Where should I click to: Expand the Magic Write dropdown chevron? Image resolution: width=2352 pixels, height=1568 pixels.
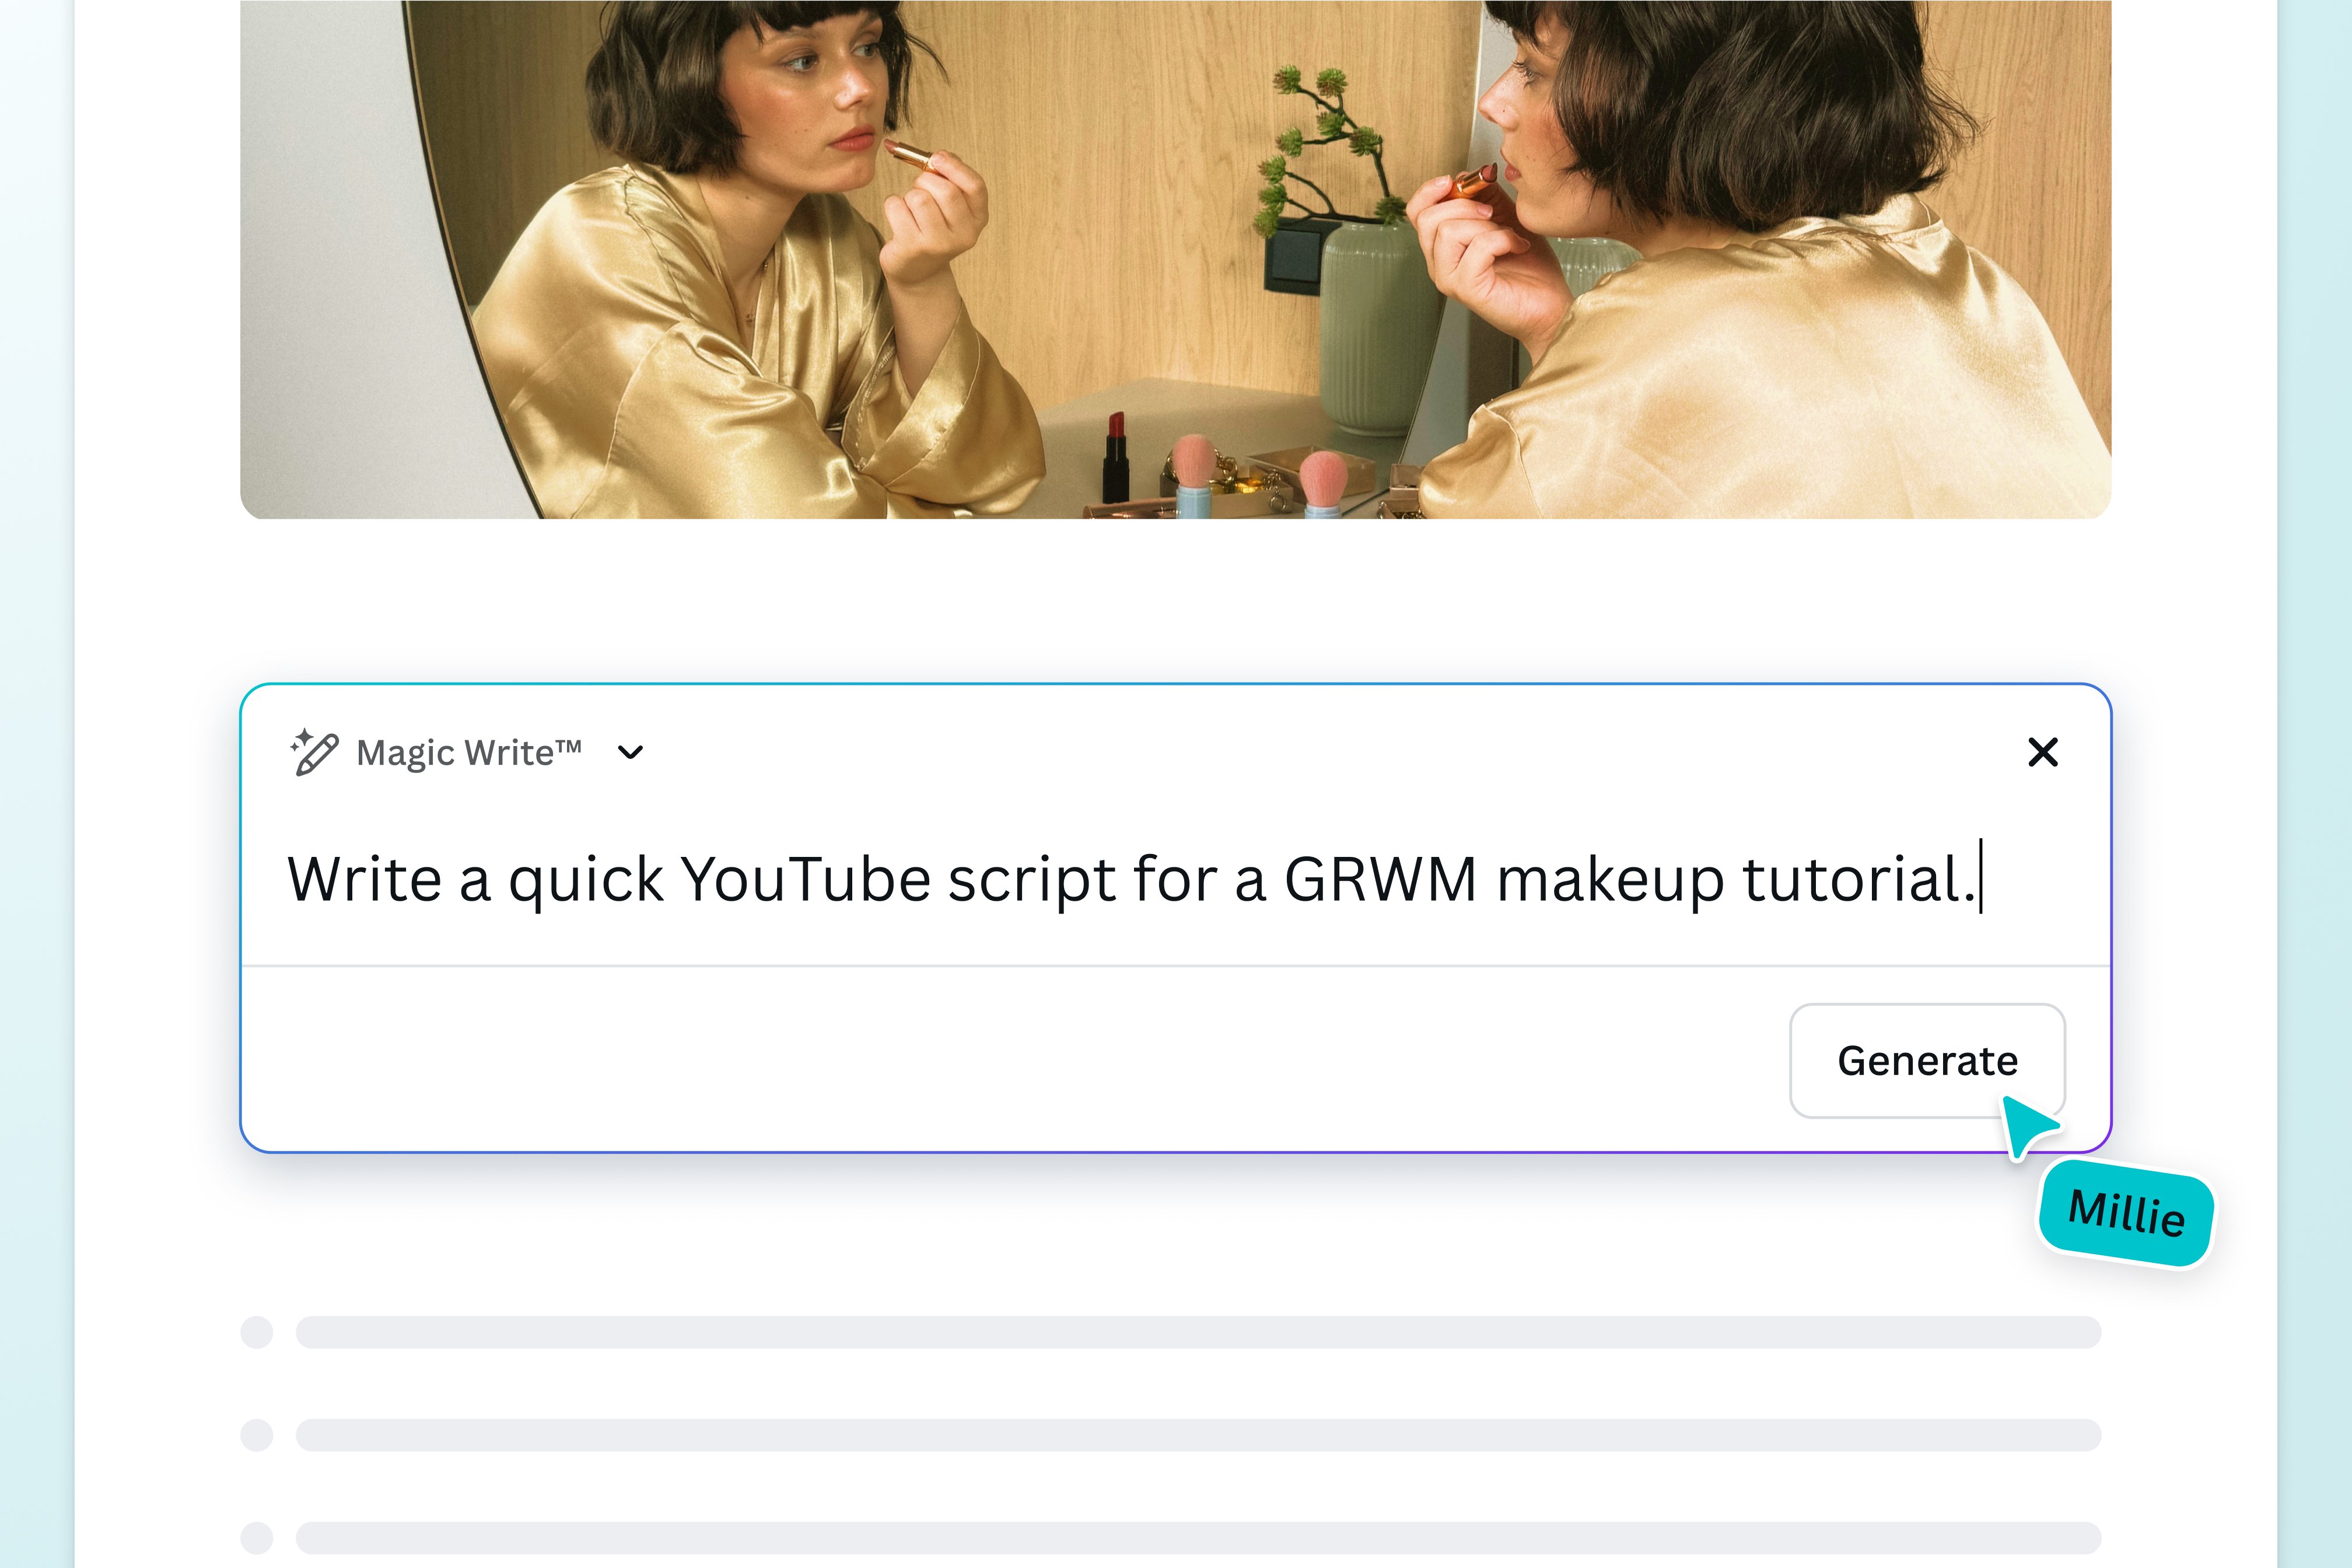pos(630,752)
